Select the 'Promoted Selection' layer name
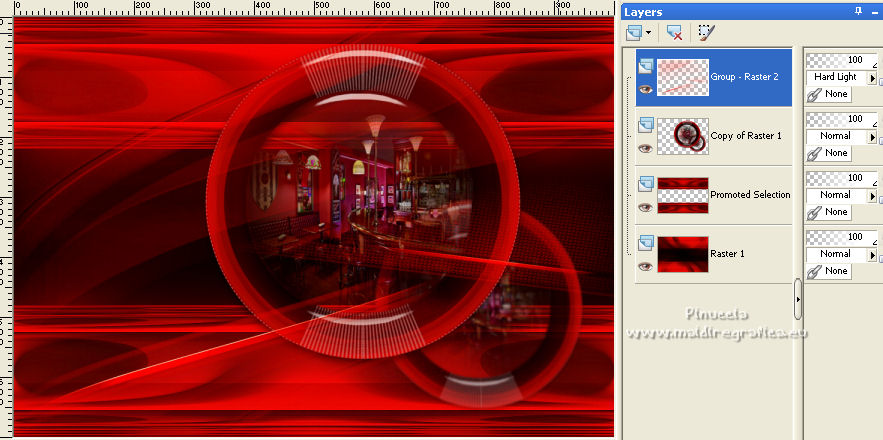Image resolution: width=883 pixels, height=440 pixels. tap(750, 195)
